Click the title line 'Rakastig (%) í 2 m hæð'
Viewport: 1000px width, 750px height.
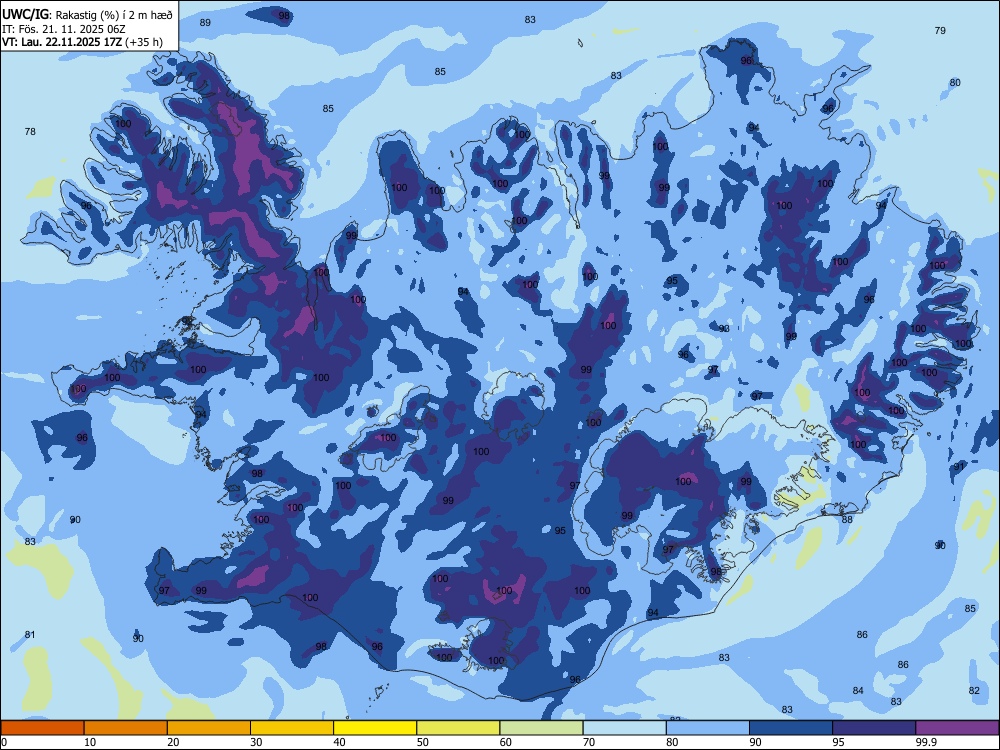click(x=114, y=14)
